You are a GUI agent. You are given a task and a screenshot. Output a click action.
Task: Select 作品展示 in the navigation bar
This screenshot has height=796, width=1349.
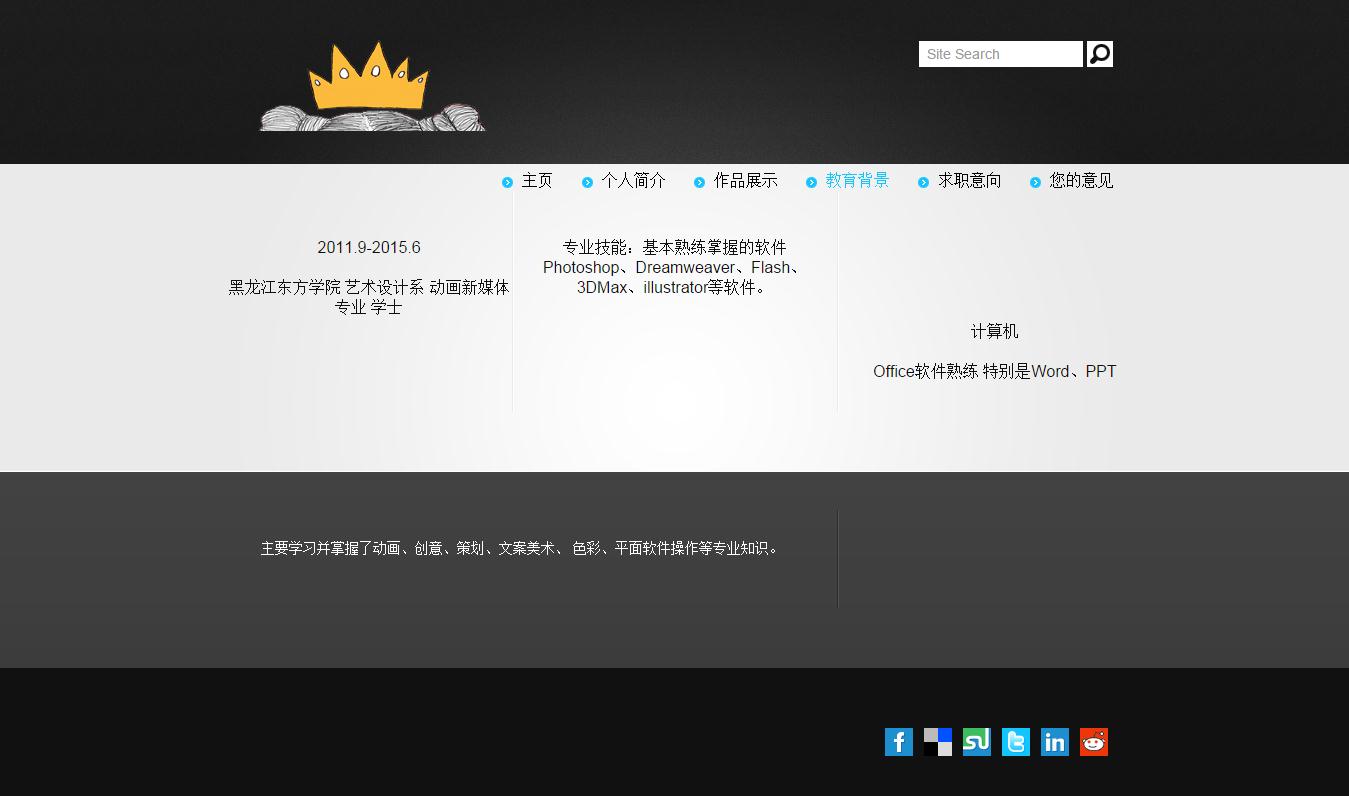(745, 181)
